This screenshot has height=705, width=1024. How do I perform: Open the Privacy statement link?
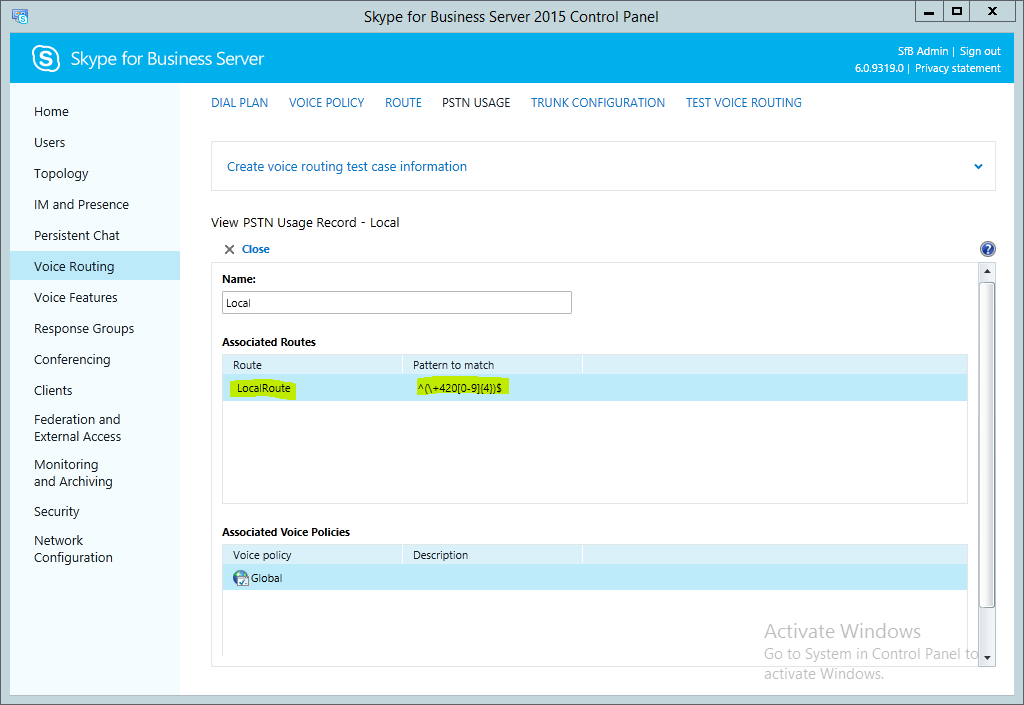point(957,68)
